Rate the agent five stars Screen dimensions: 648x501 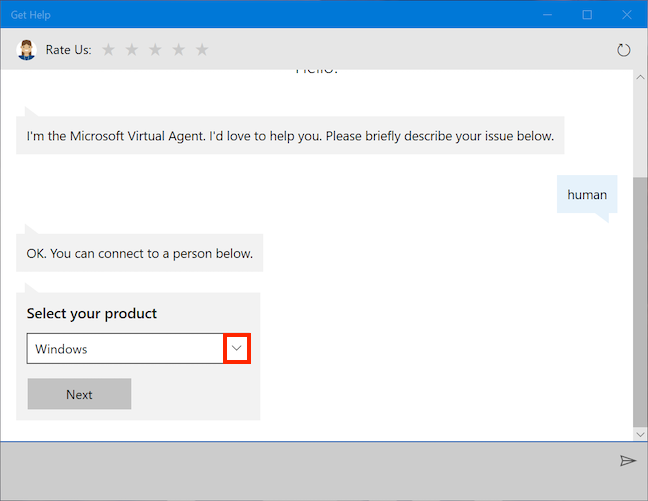click(202, 49)
